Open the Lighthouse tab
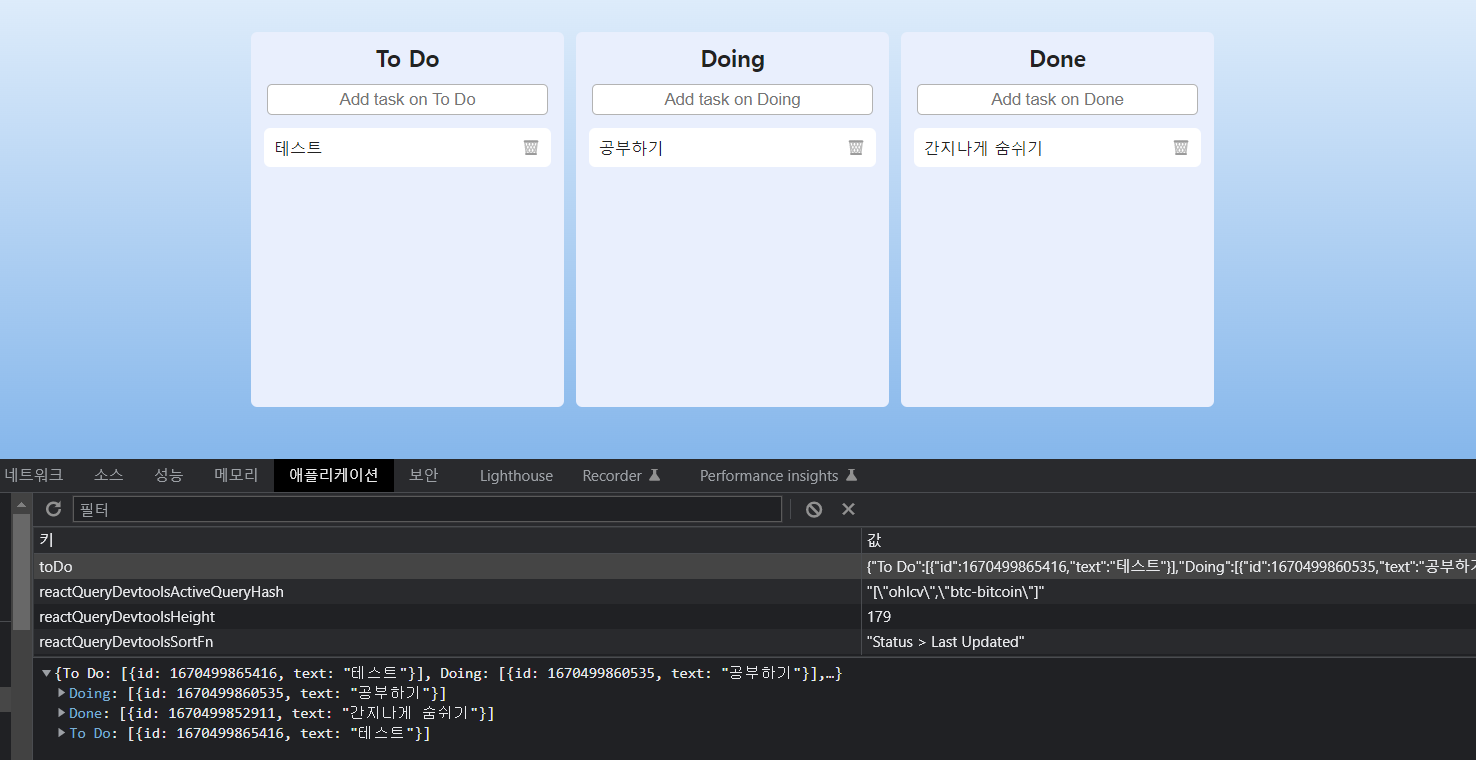This screenshot has height=760, width=1476. coord(516,475)
